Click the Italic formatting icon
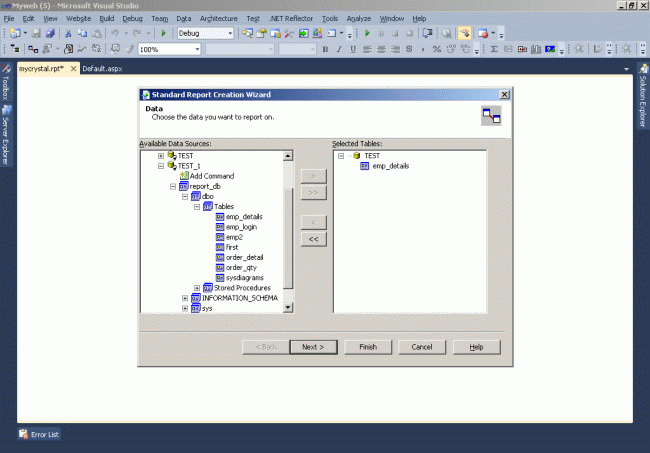The image size is (650, 453). point(339,49)
